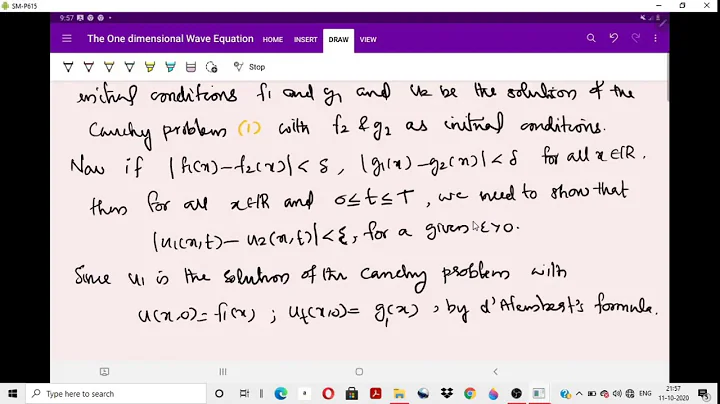Viewport: 720px width, 404px height.
Task: Change ENG input language
Action: (x=645, y=393)
